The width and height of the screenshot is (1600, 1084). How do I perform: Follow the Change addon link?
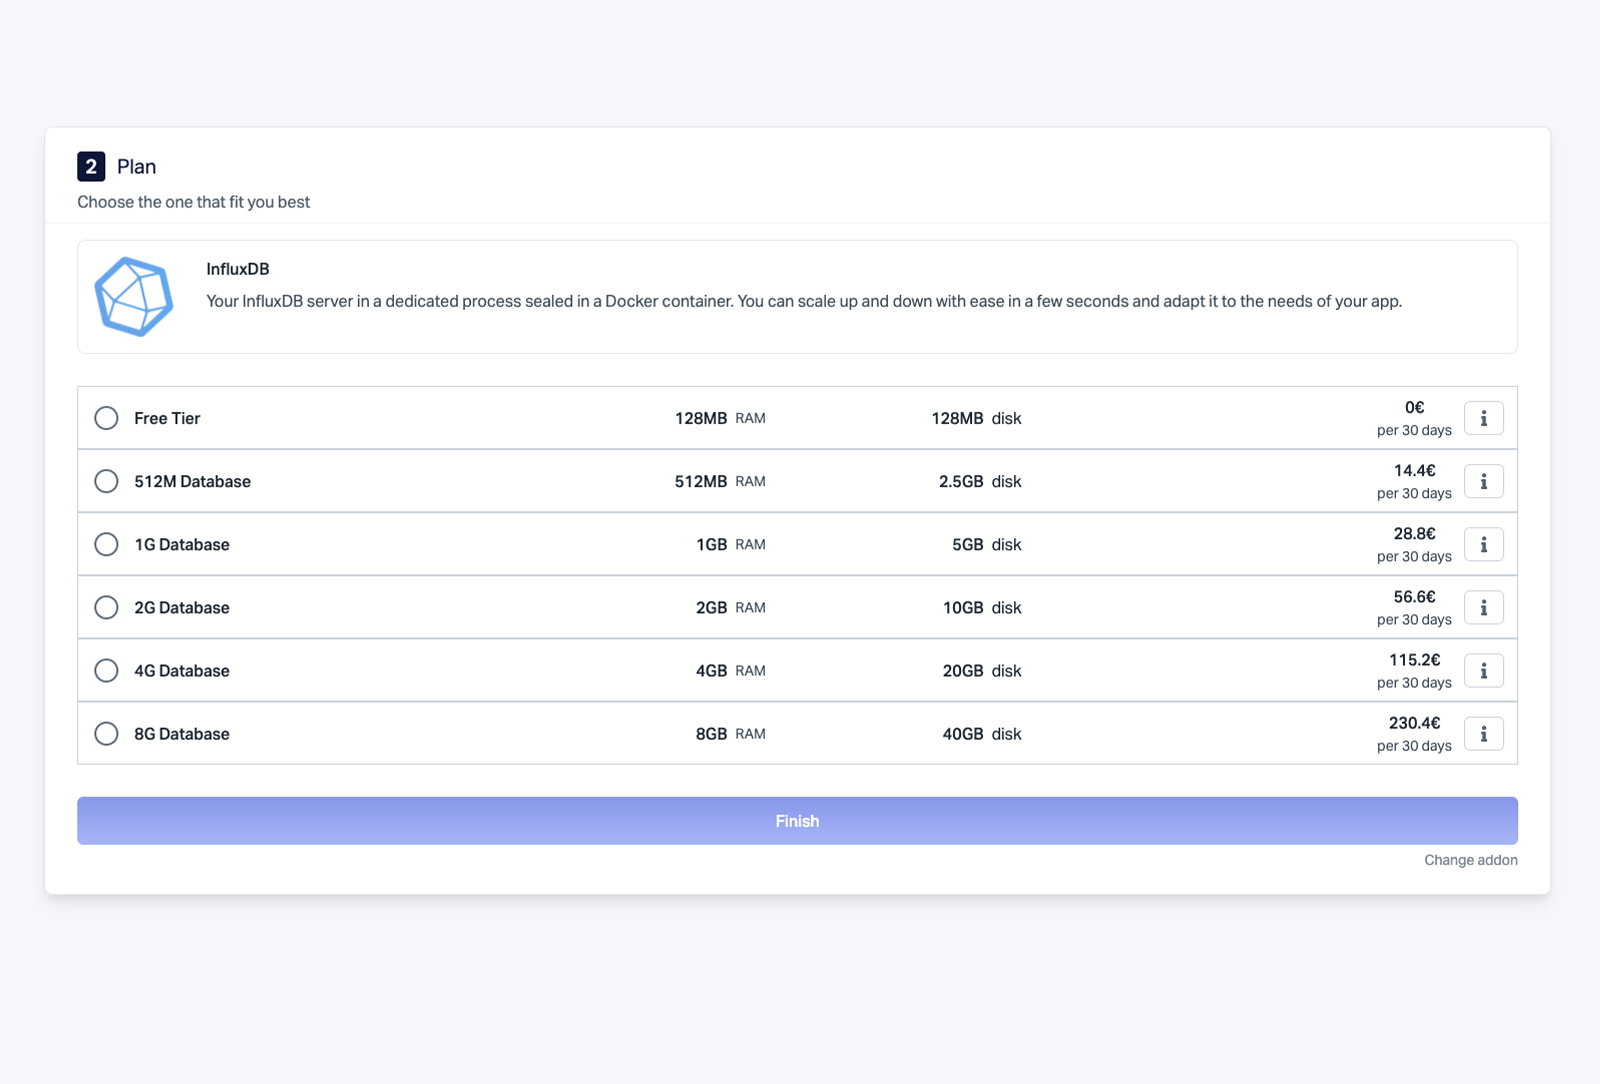click(1470, 860)
